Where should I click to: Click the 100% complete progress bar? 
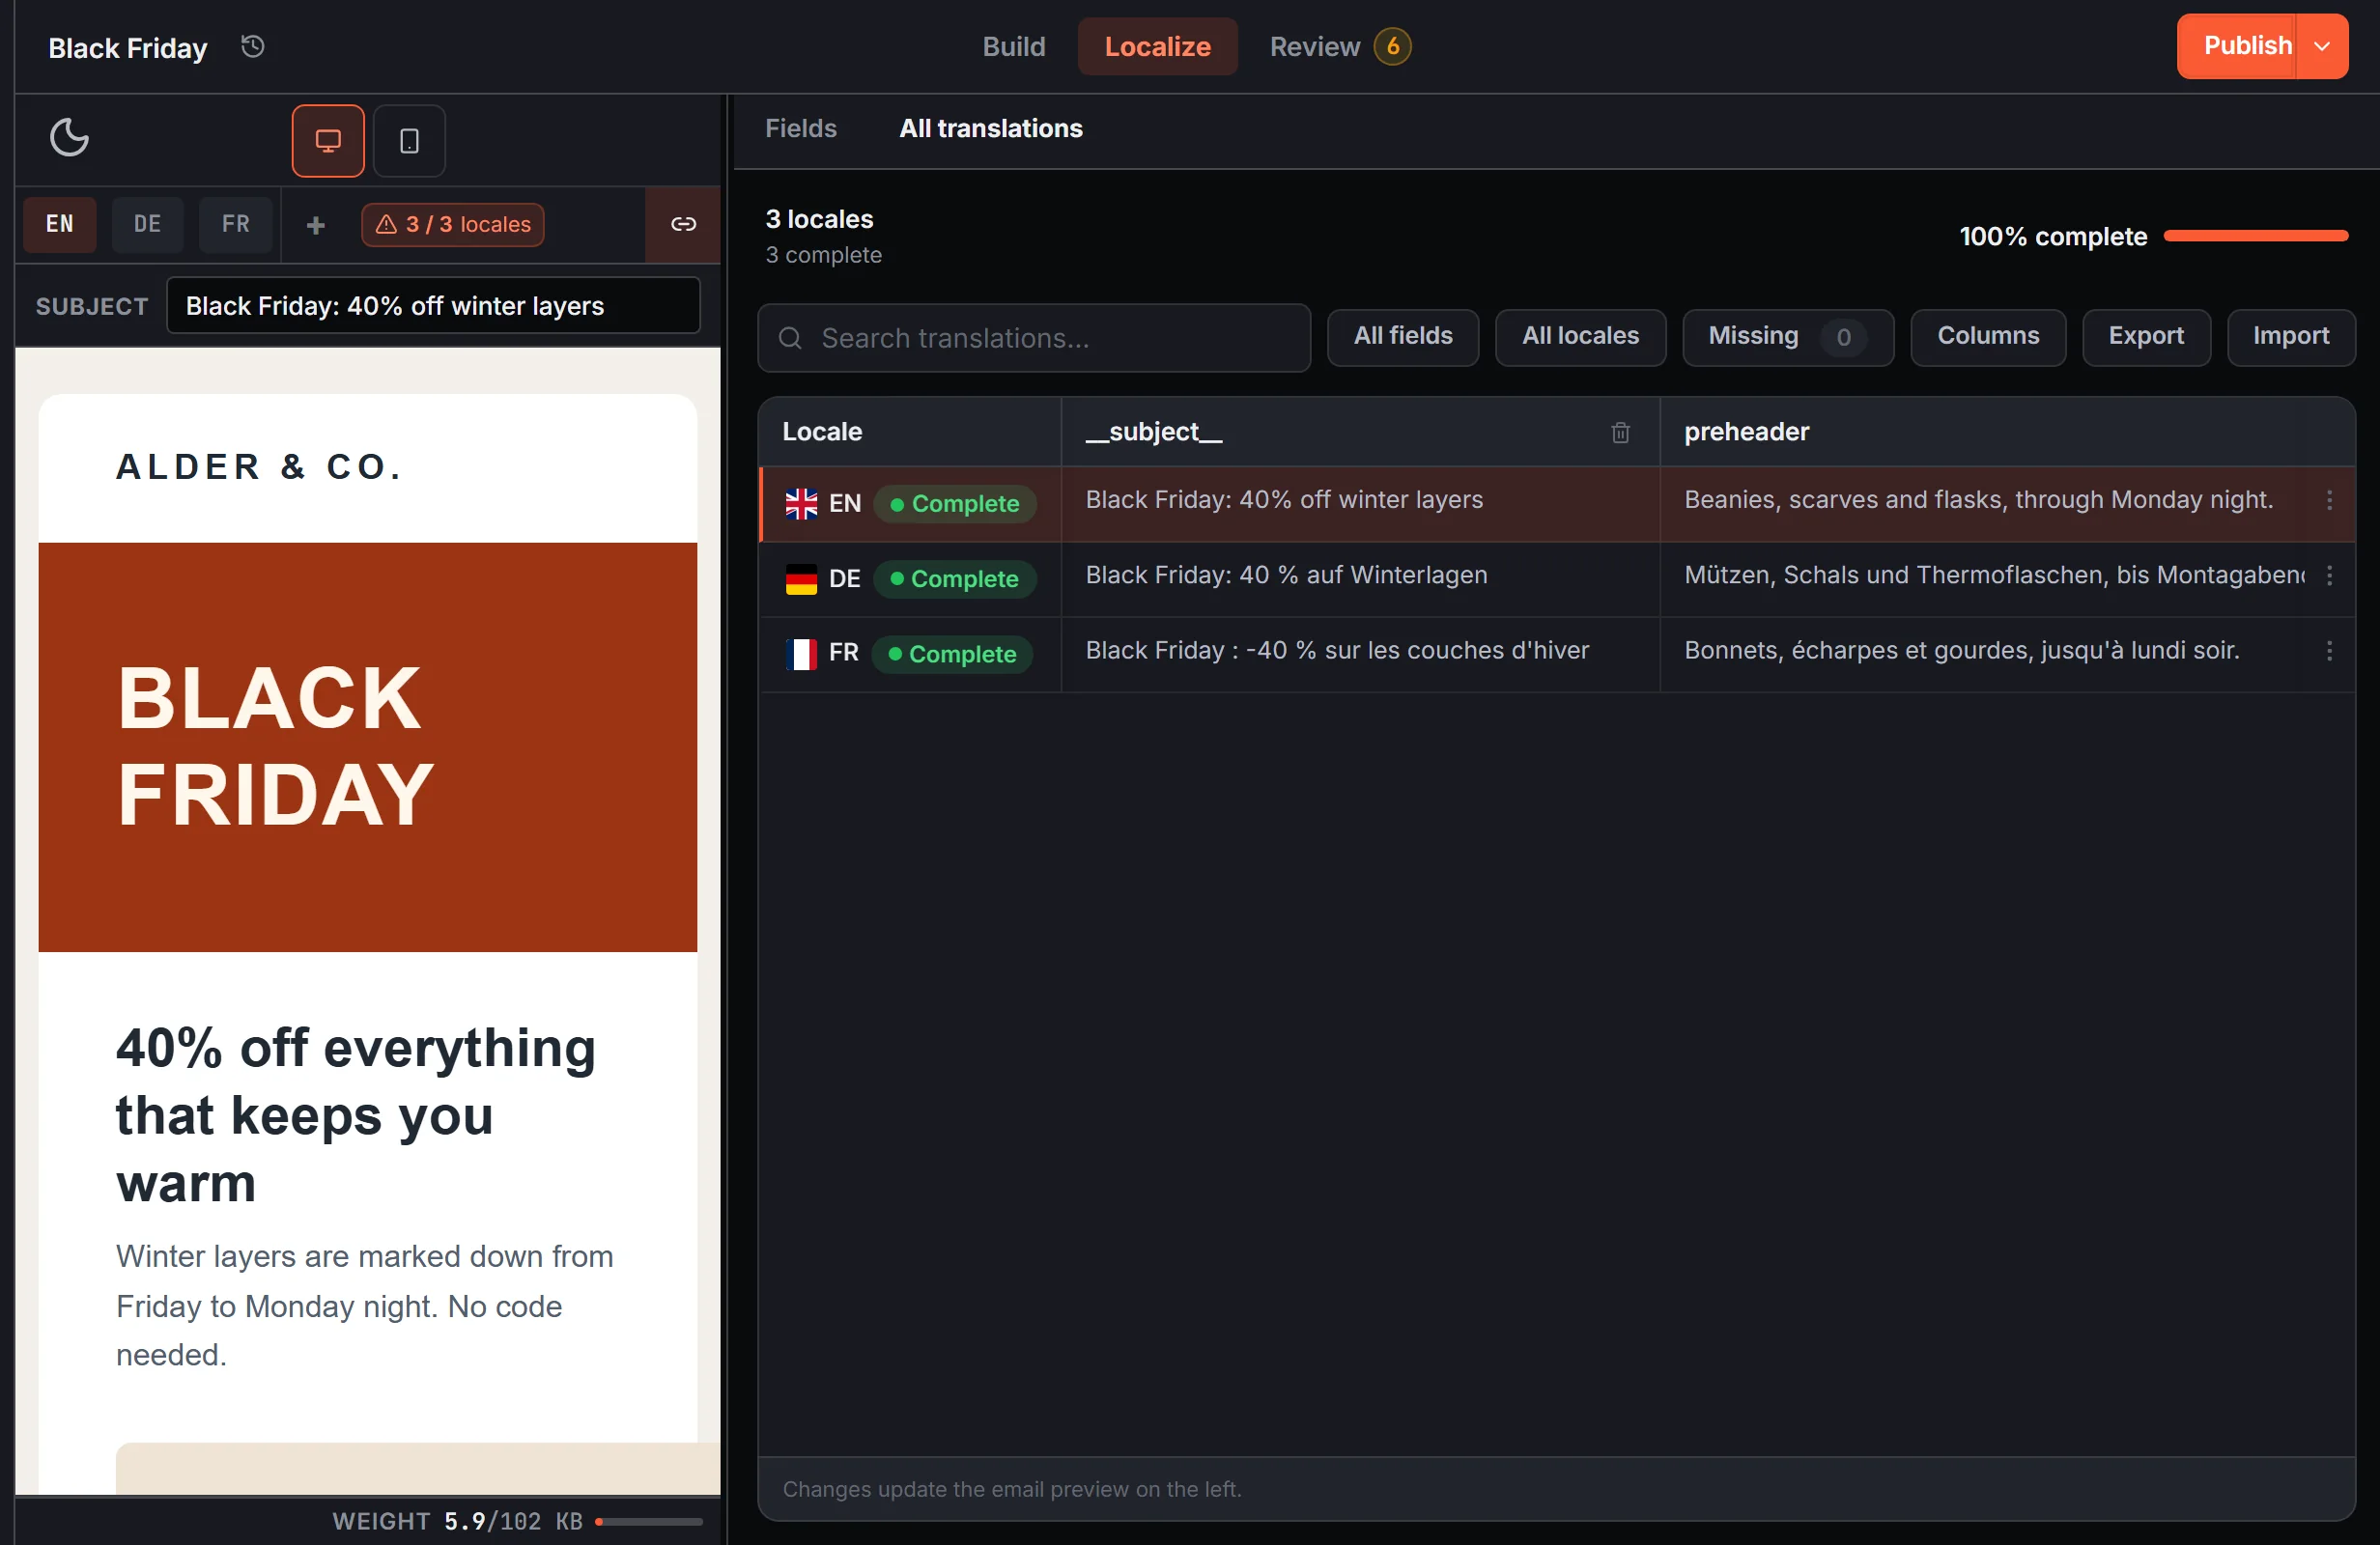pyautogui.click(x=2255, y=236)
